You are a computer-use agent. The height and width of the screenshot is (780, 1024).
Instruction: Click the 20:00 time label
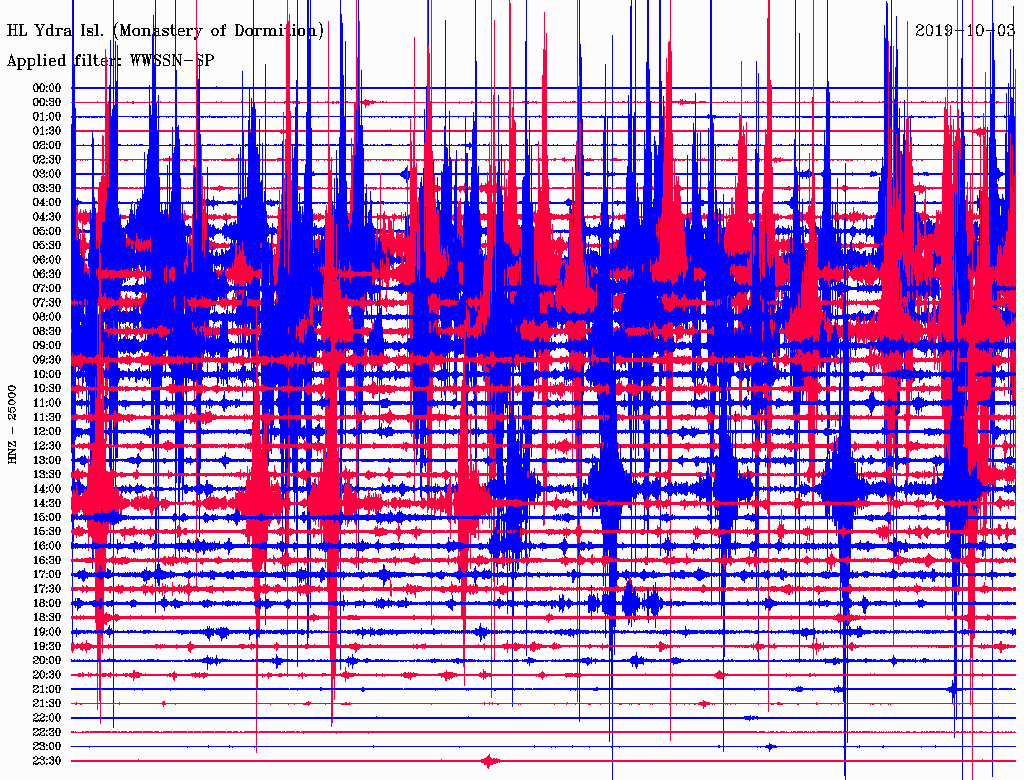coord(47,660)
